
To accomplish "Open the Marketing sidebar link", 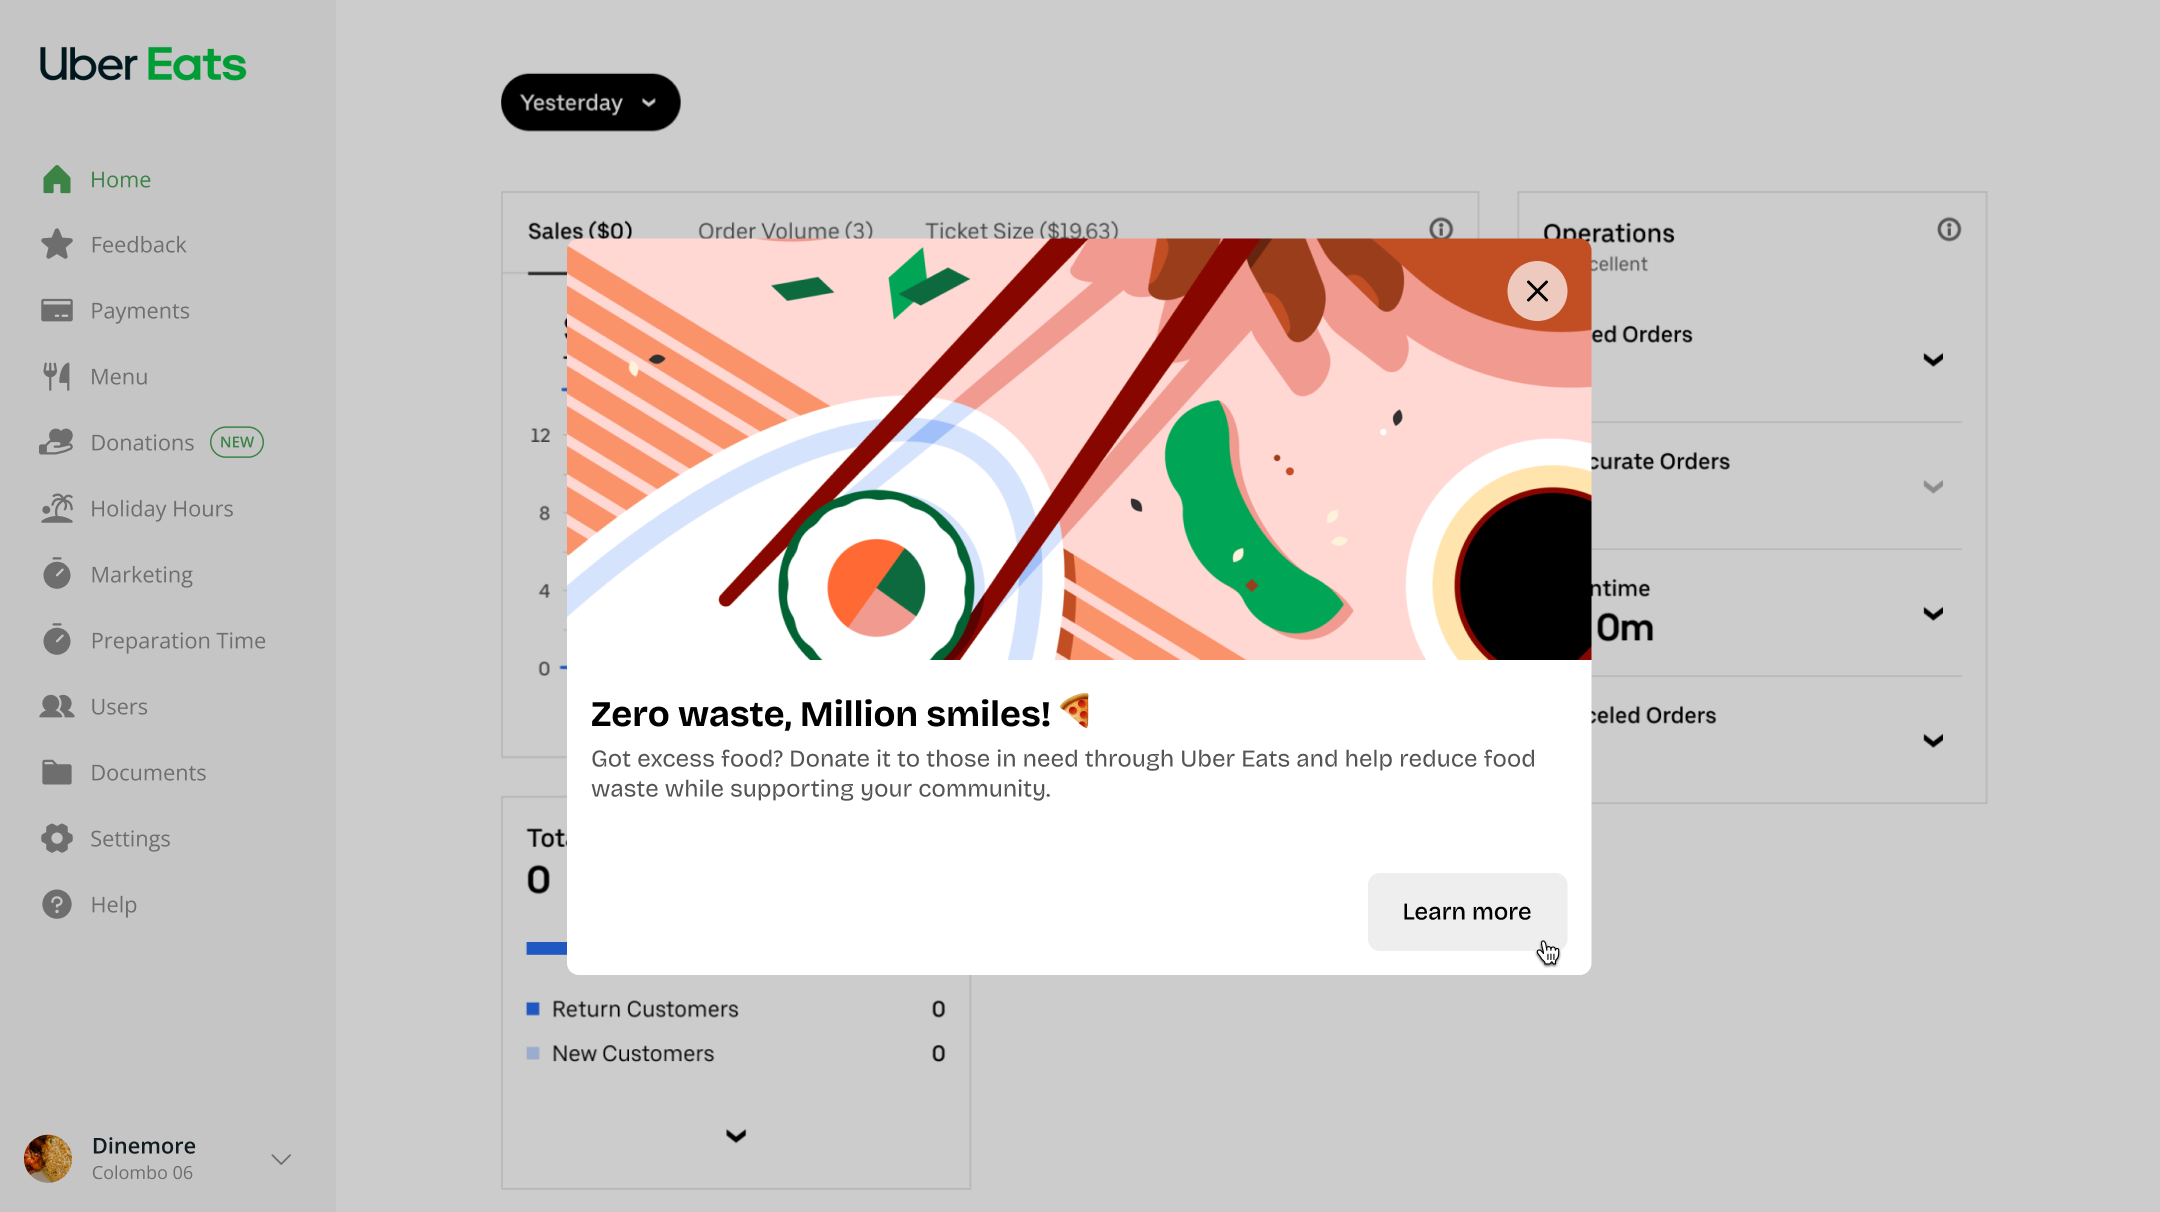I will pyautogui.click(x=141, y=574).
